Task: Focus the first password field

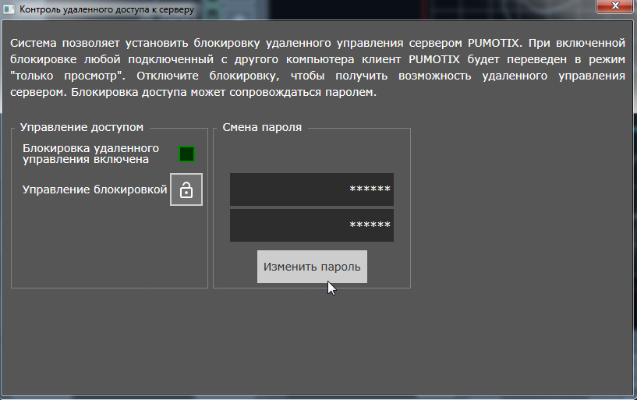Action: 312,189
